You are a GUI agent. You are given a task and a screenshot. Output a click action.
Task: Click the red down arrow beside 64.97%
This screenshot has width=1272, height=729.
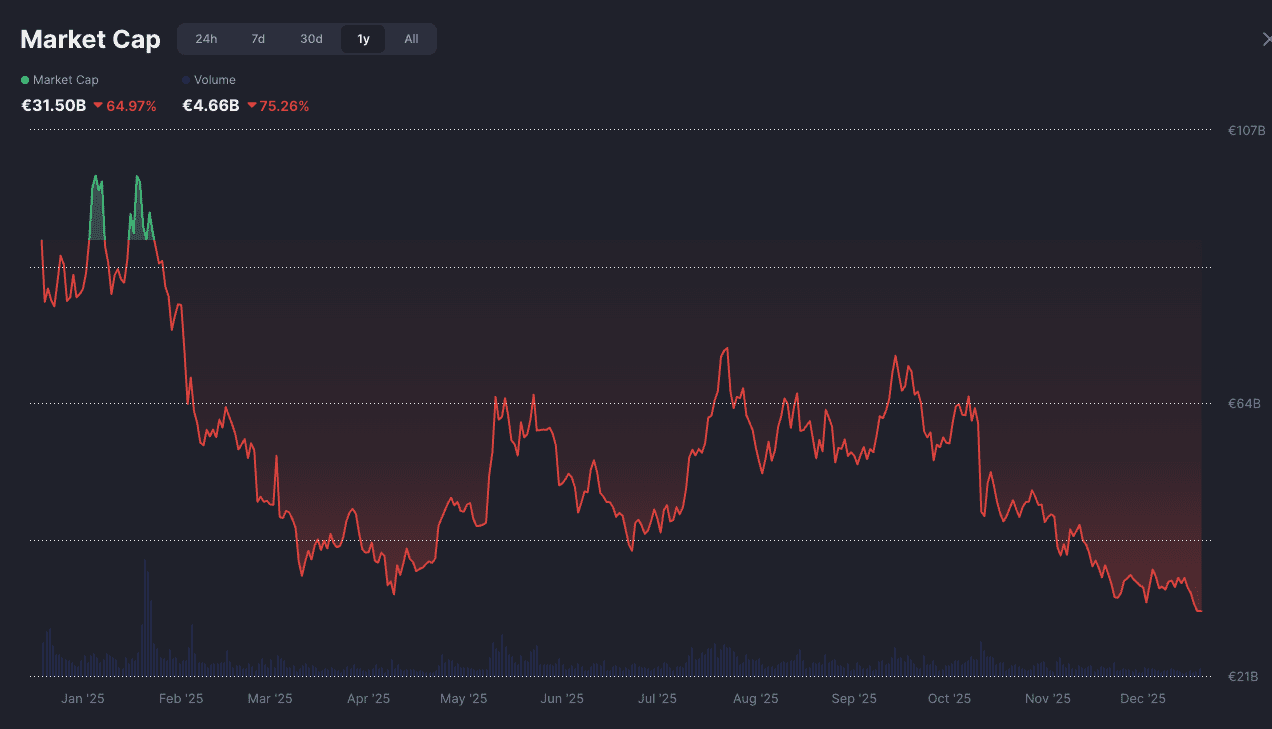(98, 106)
